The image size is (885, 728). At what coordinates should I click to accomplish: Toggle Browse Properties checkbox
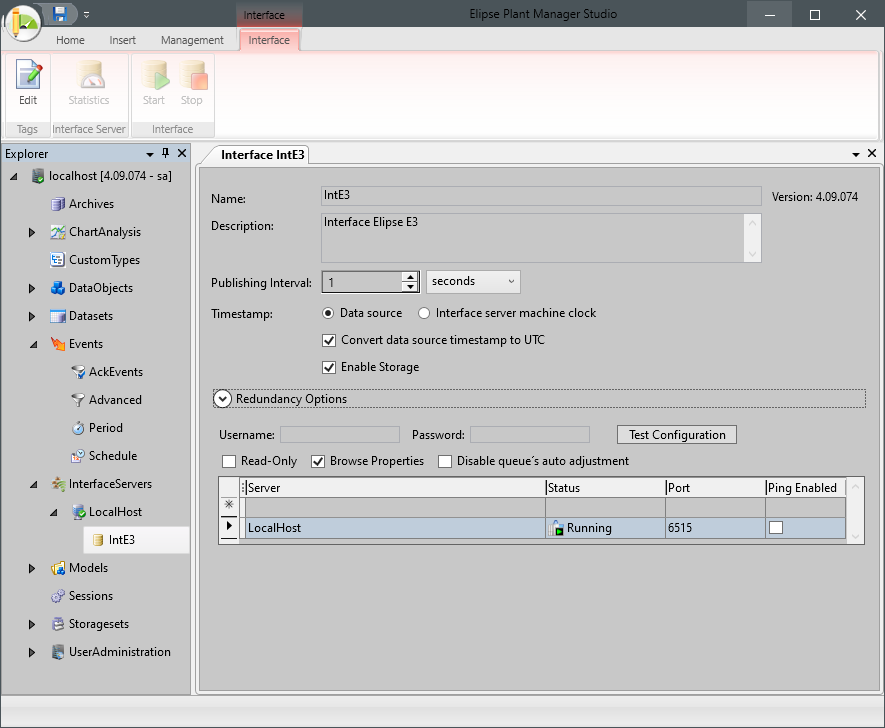click(x=318, y=462)
